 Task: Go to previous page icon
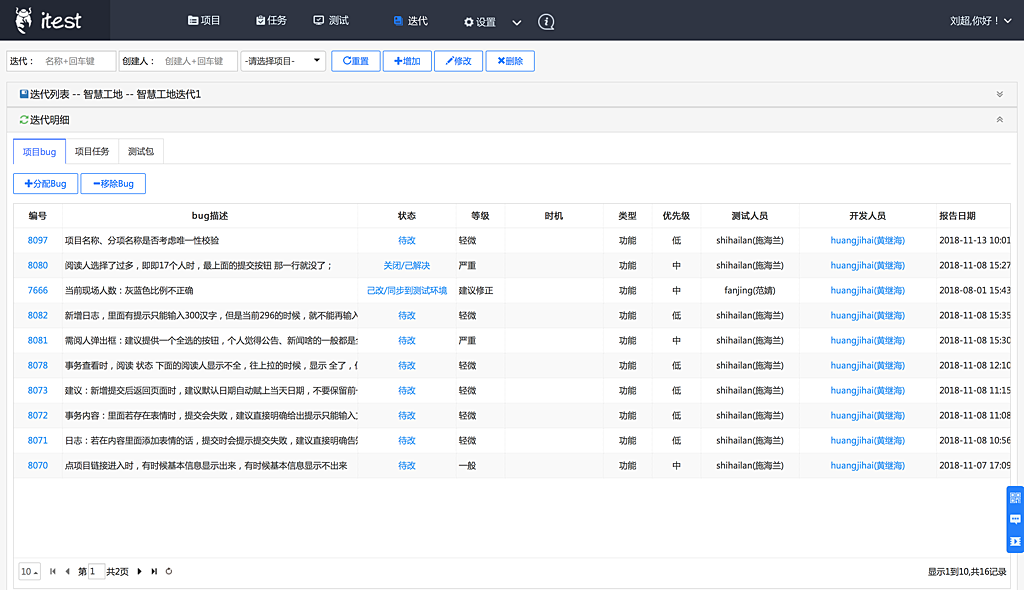67,571
